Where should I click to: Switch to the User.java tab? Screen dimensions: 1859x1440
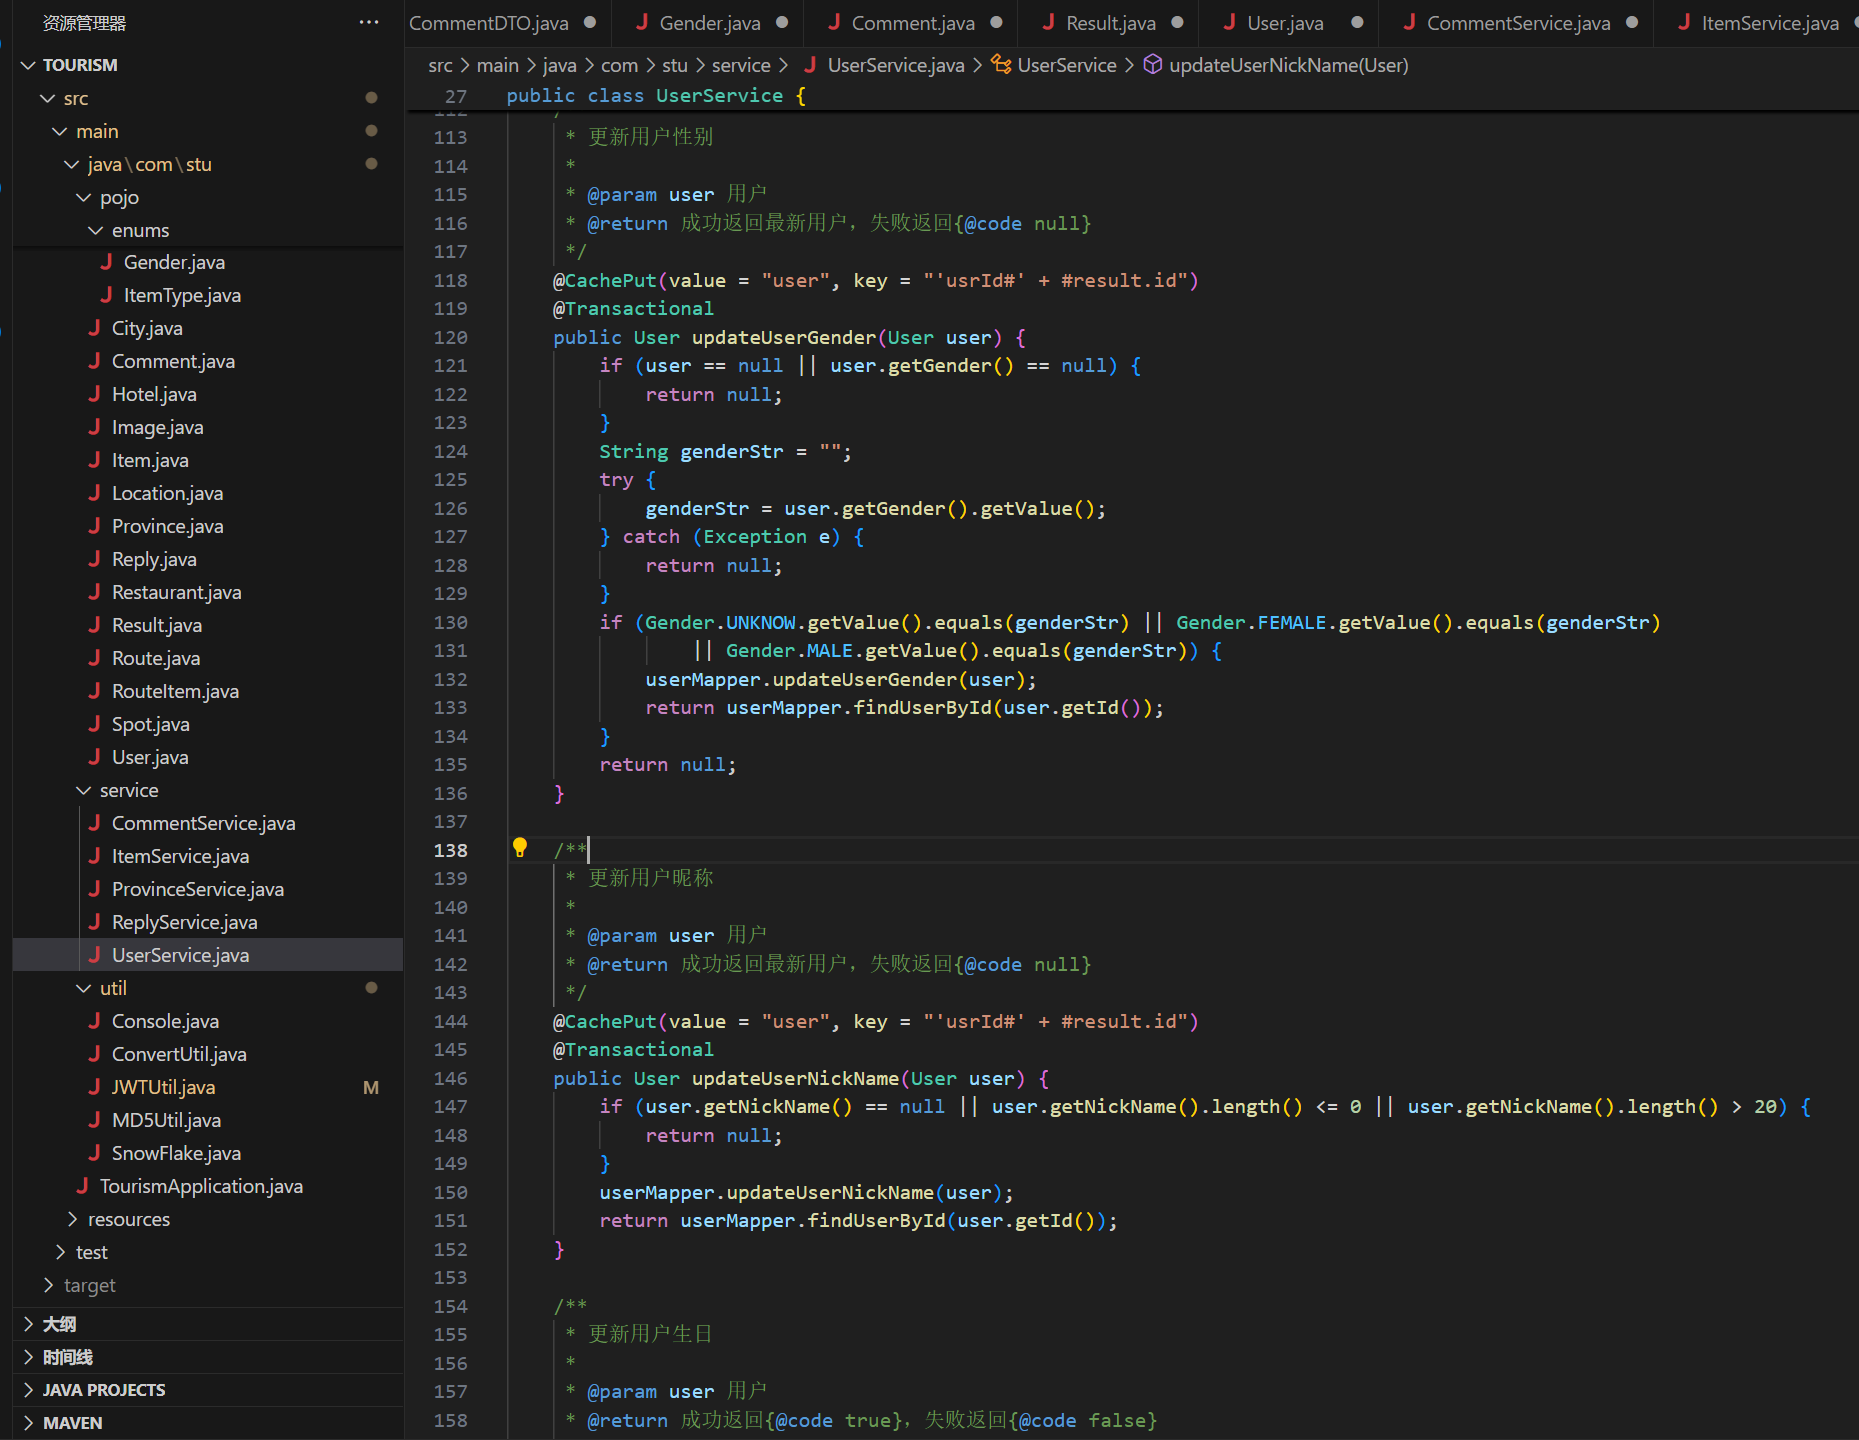coord(1284,23)
